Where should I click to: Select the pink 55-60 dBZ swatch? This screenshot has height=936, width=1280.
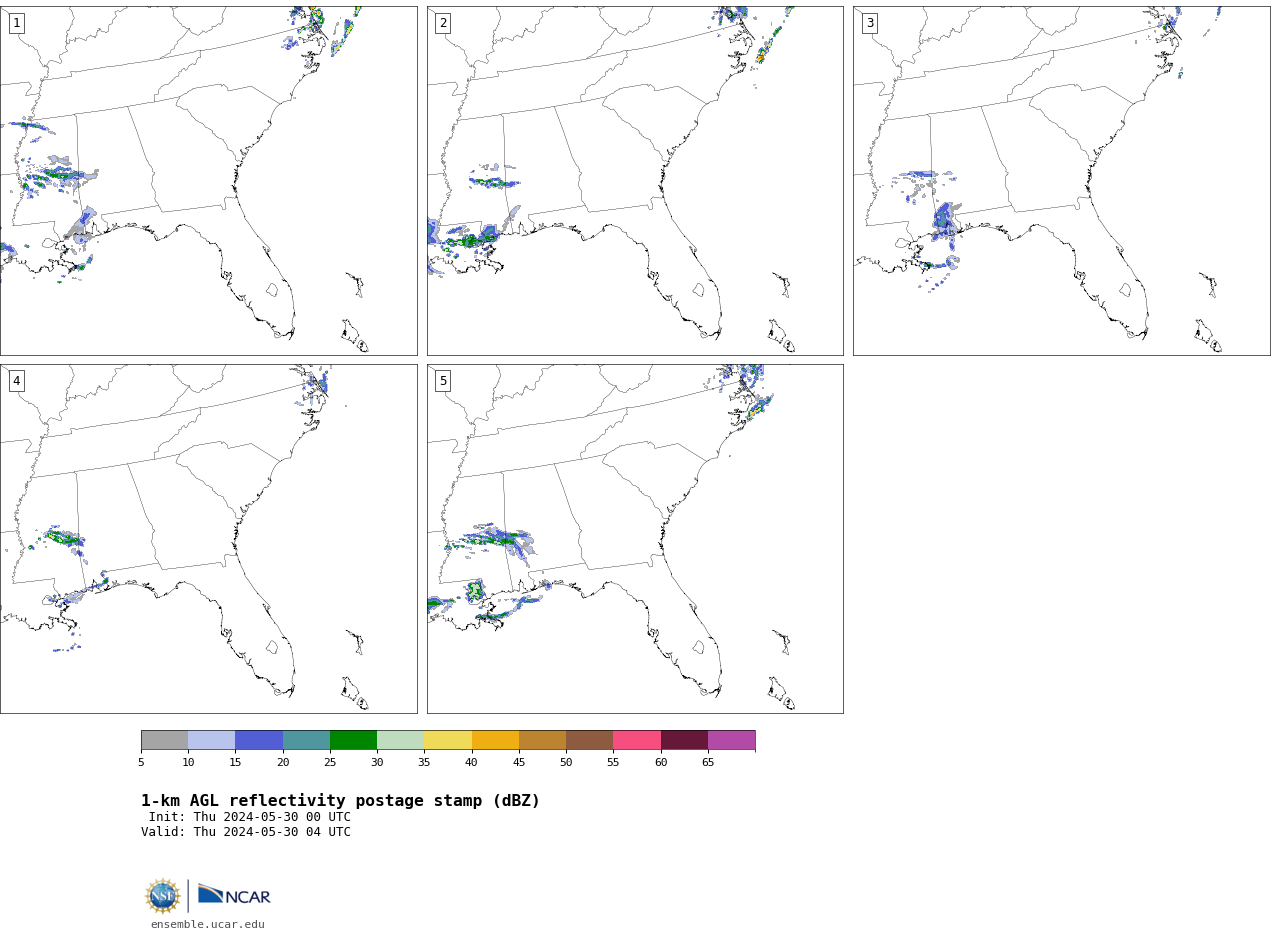pos(637,740)
